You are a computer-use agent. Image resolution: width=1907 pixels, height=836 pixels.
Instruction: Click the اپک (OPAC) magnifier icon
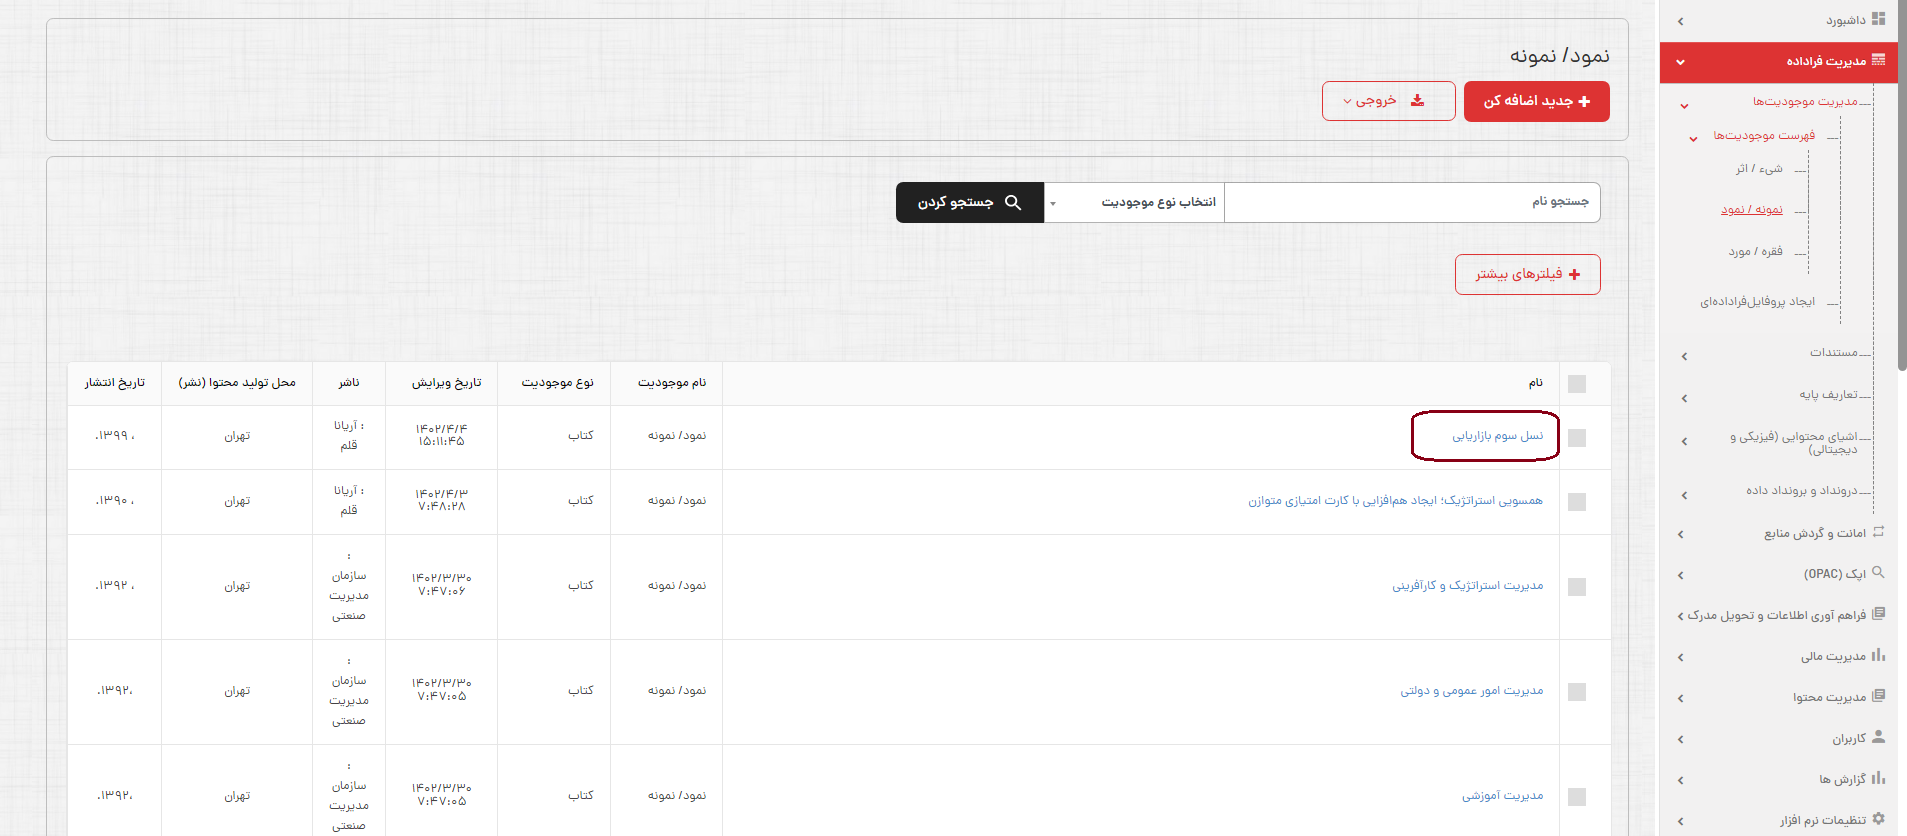(x=1878, y=573)
